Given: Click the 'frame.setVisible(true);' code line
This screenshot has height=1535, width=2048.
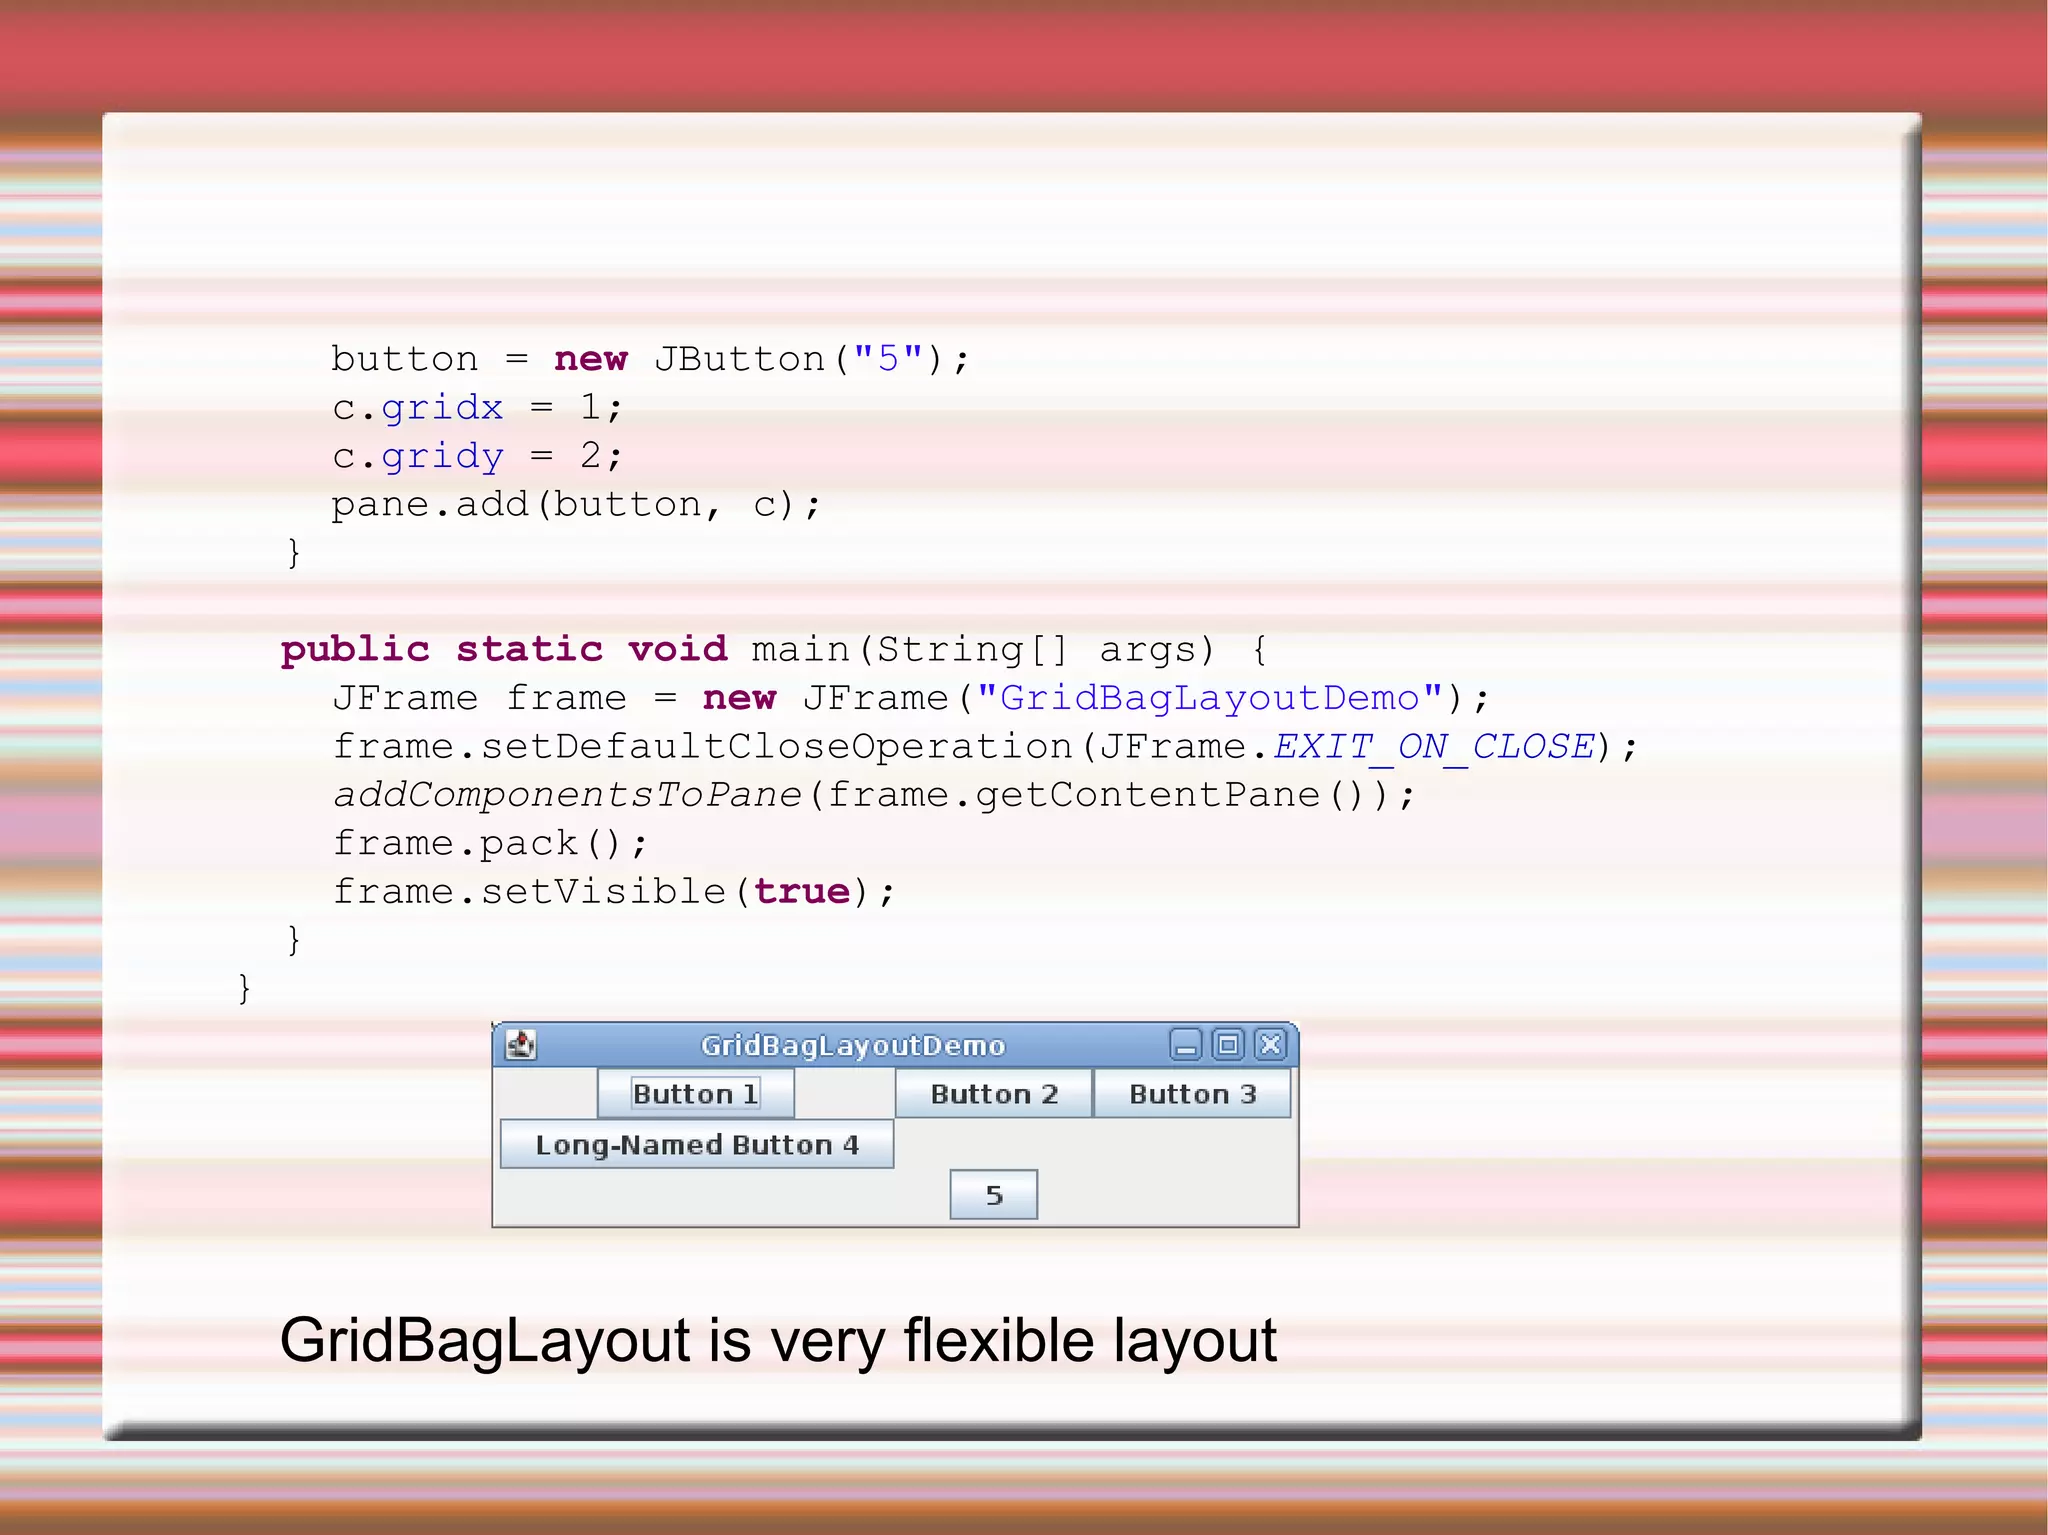Looking at the screenshot, I should point(614,891).
